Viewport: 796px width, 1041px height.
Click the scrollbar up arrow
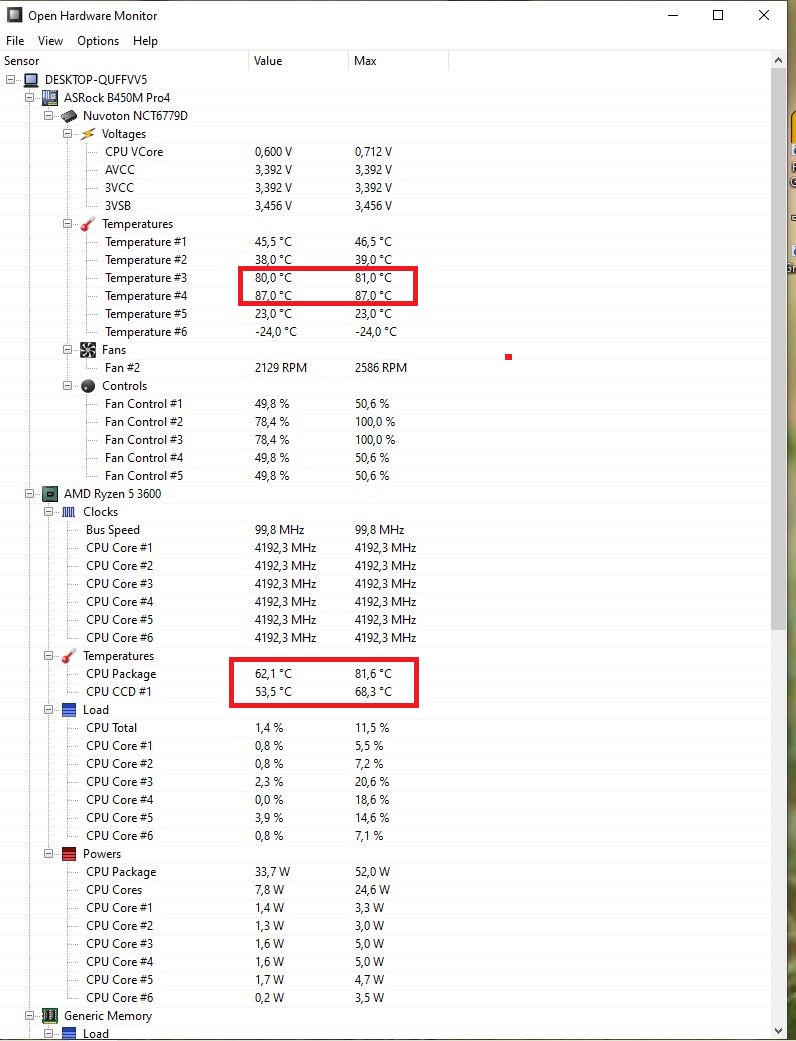779,60
